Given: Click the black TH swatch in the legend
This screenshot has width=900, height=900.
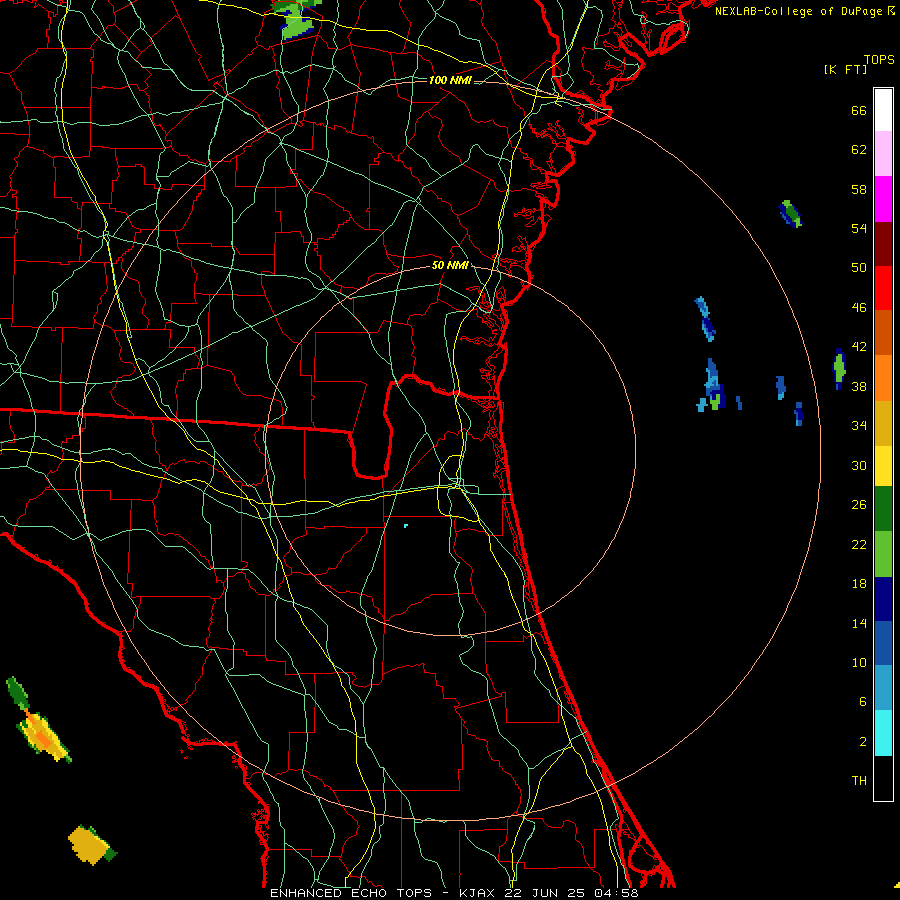Looking at the screenshot, I should point(883,778).
